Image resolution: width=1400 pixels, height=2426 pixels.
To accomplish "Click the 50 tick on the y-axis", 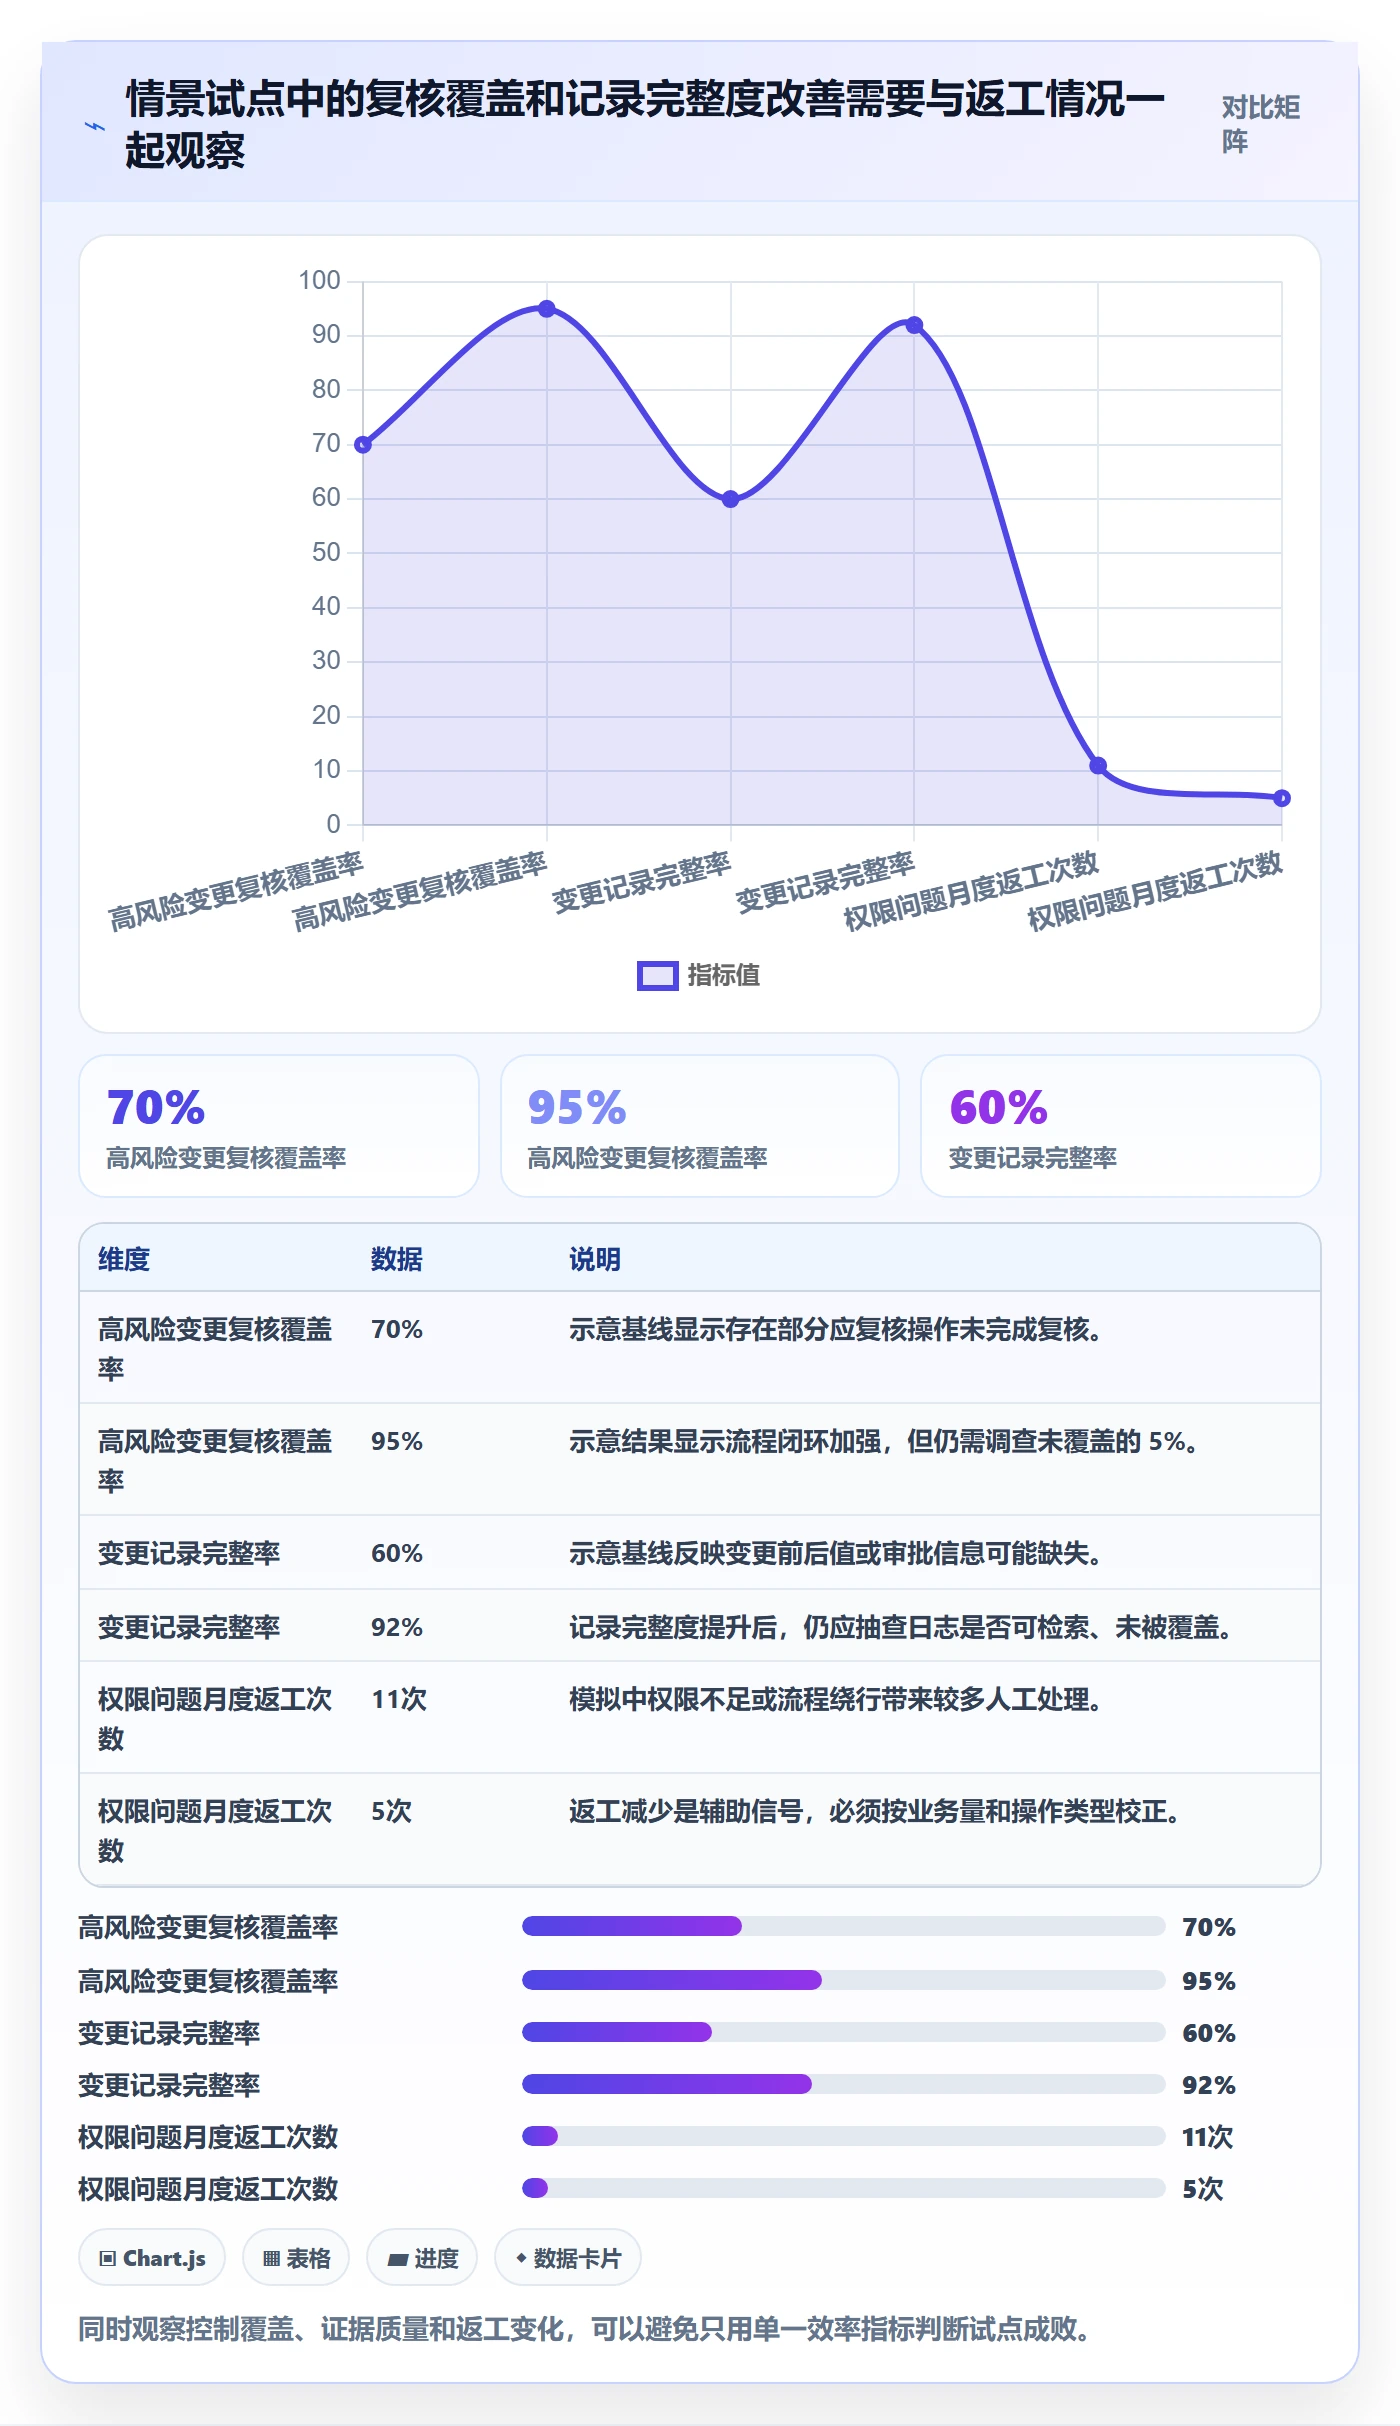I will click(x=326, y=553).
